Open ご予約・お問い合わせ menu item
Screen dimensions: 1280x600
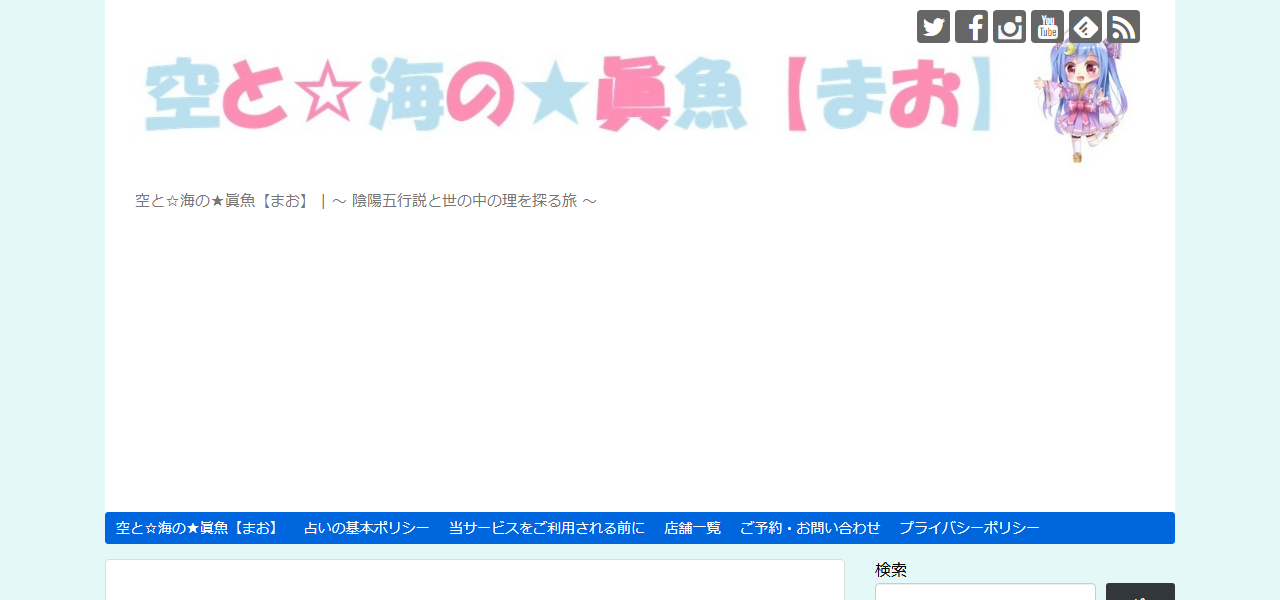coord(810,528)
